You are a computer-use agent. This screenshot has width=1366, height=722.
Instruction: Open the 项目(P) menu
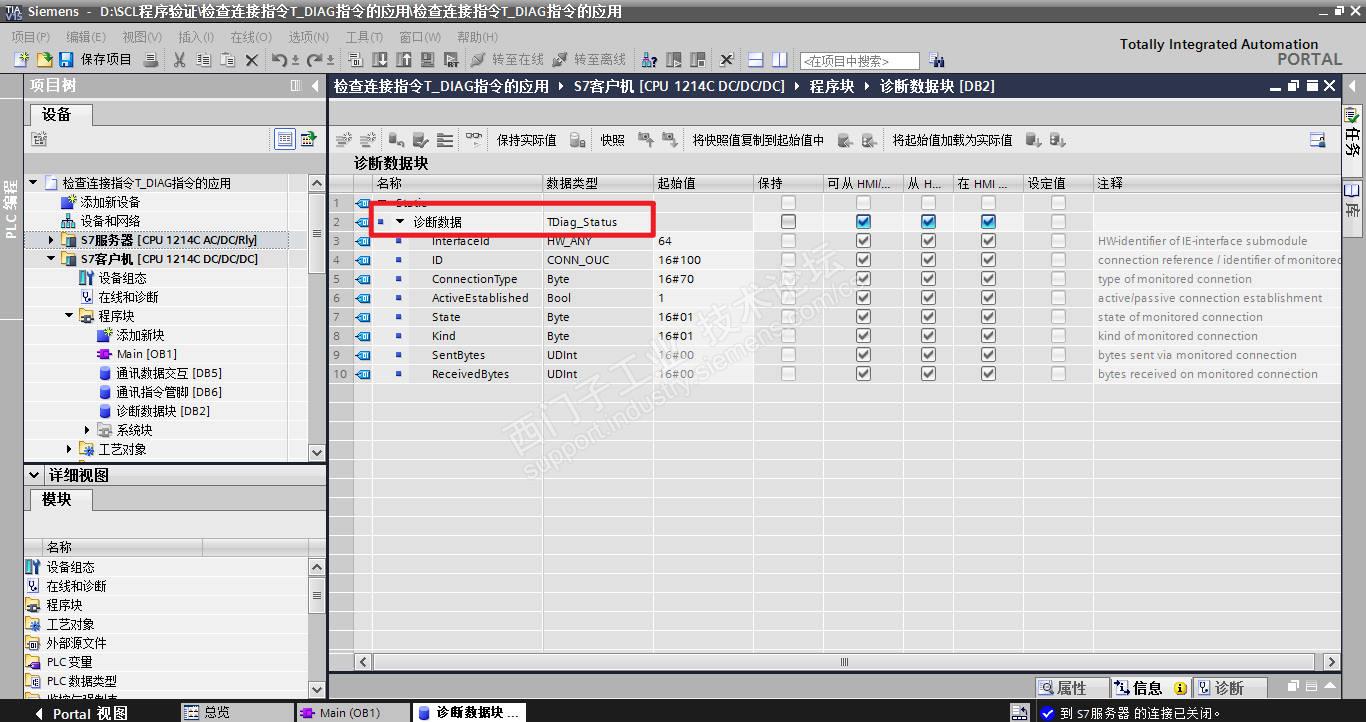tap(30, 37)
